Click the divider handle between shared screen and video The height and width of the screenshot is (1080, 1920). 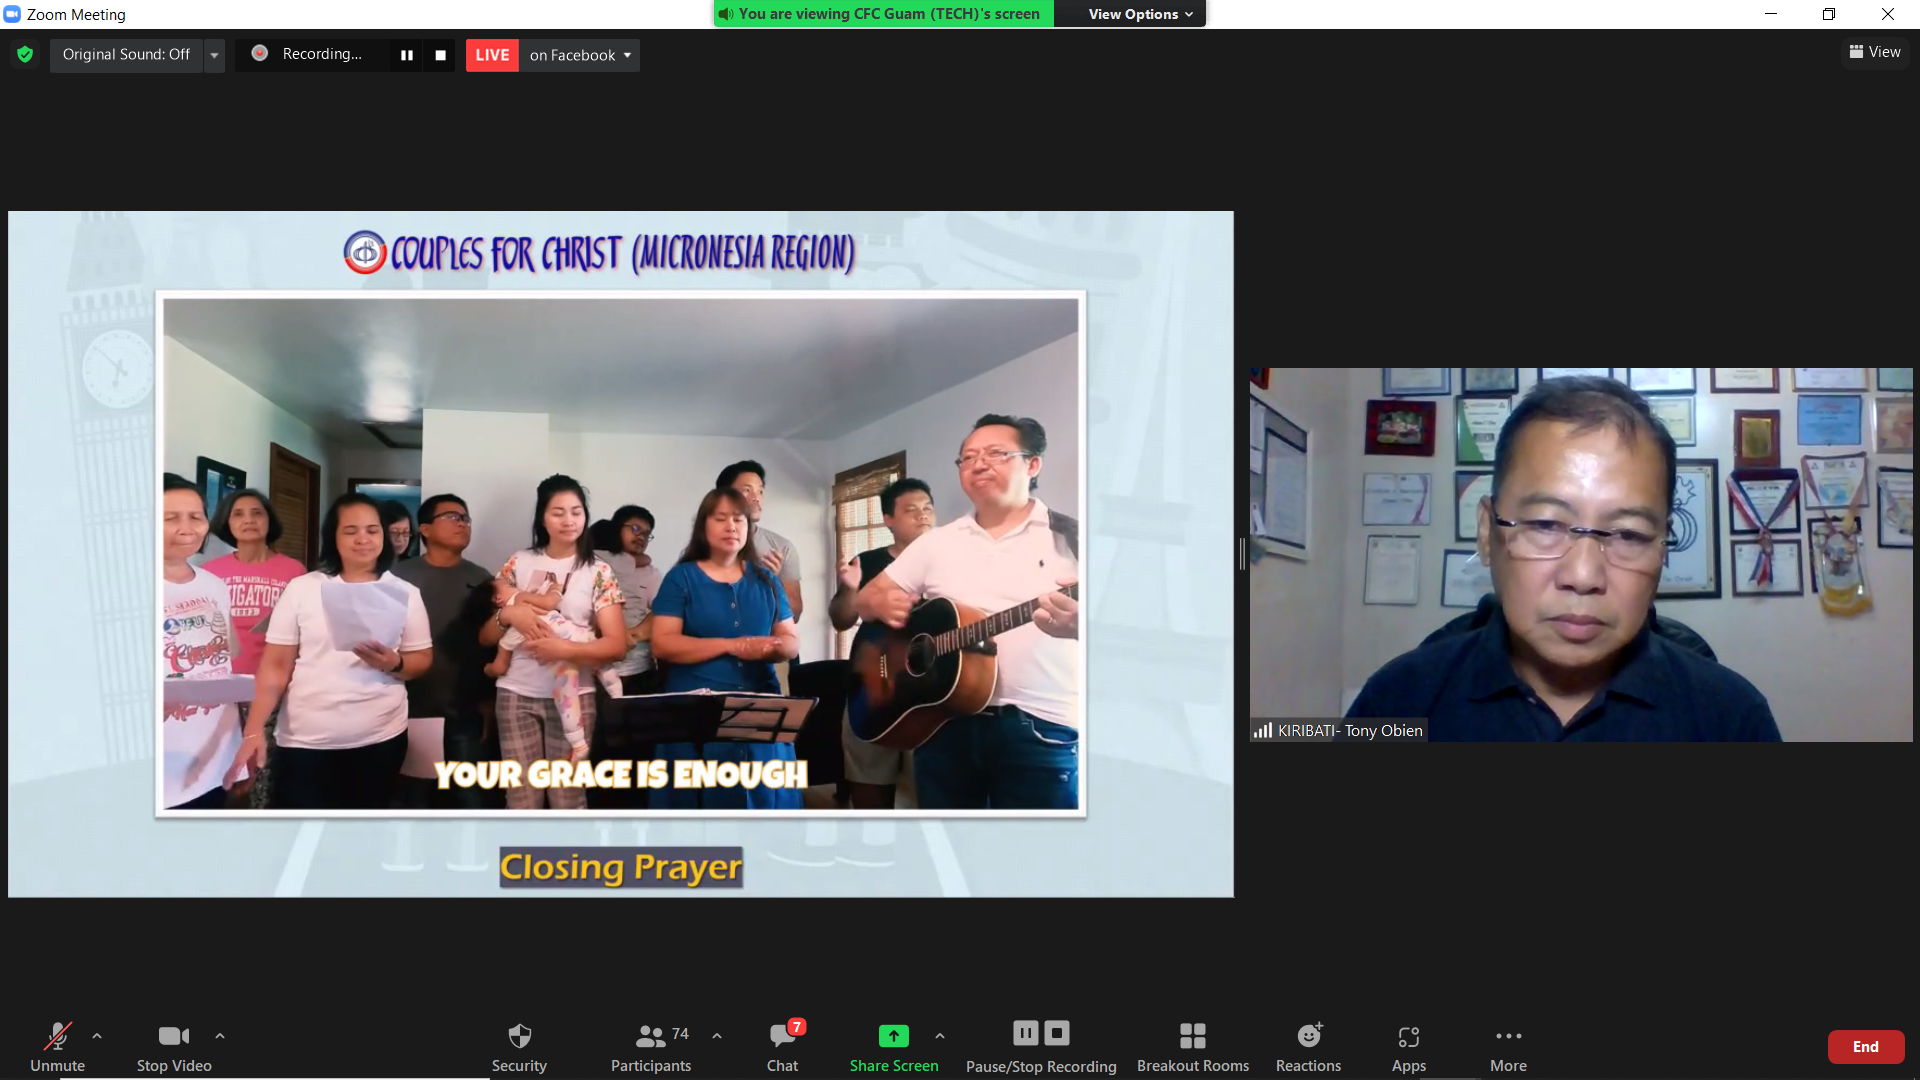(1242, 554)
